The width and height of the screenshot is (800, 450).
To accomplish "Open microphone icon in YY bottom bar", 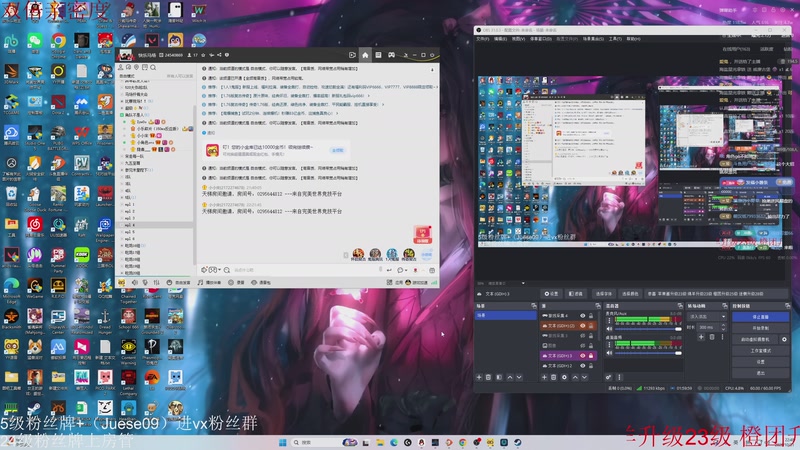I will [145, 282].
